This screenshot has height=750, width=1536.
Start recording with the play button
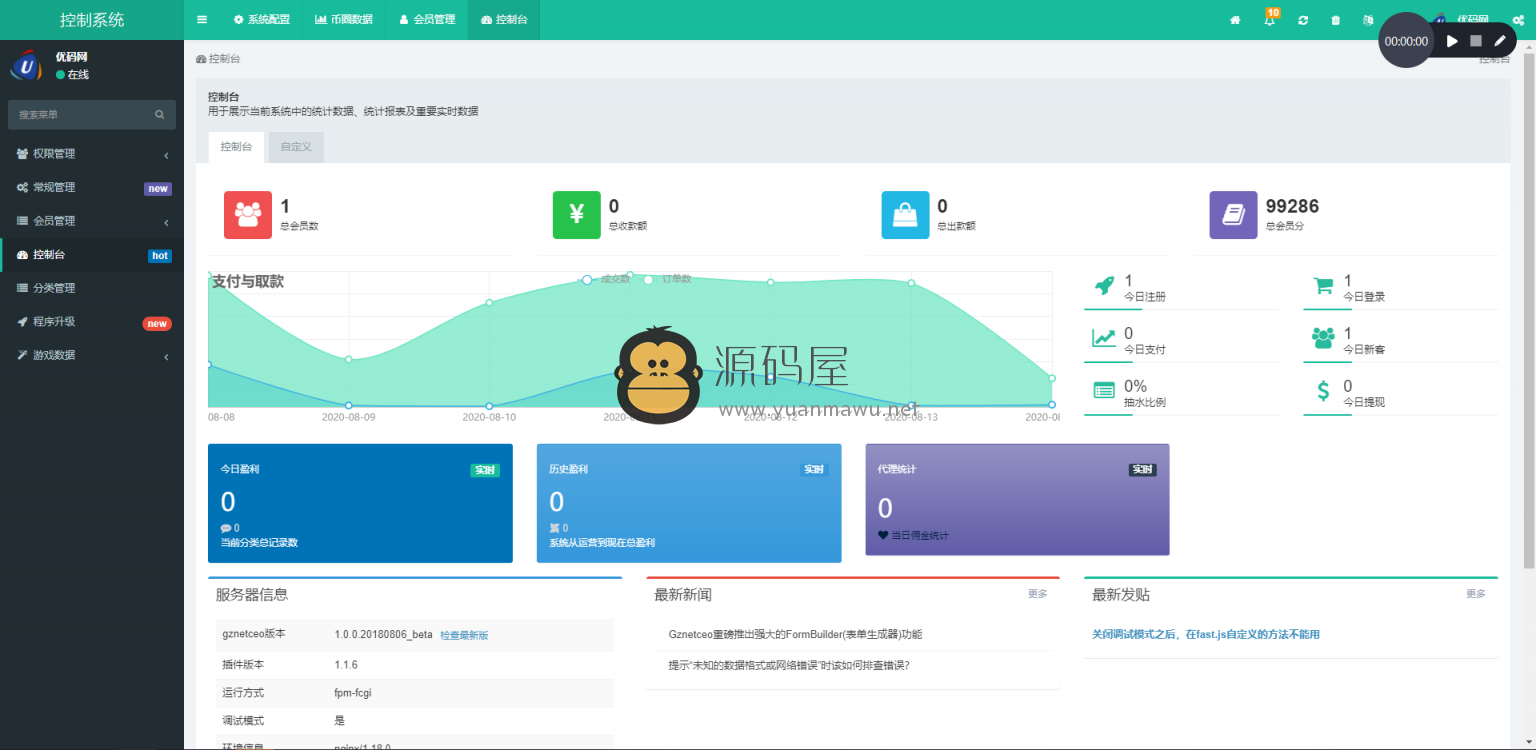click(x=1452, y=41)
